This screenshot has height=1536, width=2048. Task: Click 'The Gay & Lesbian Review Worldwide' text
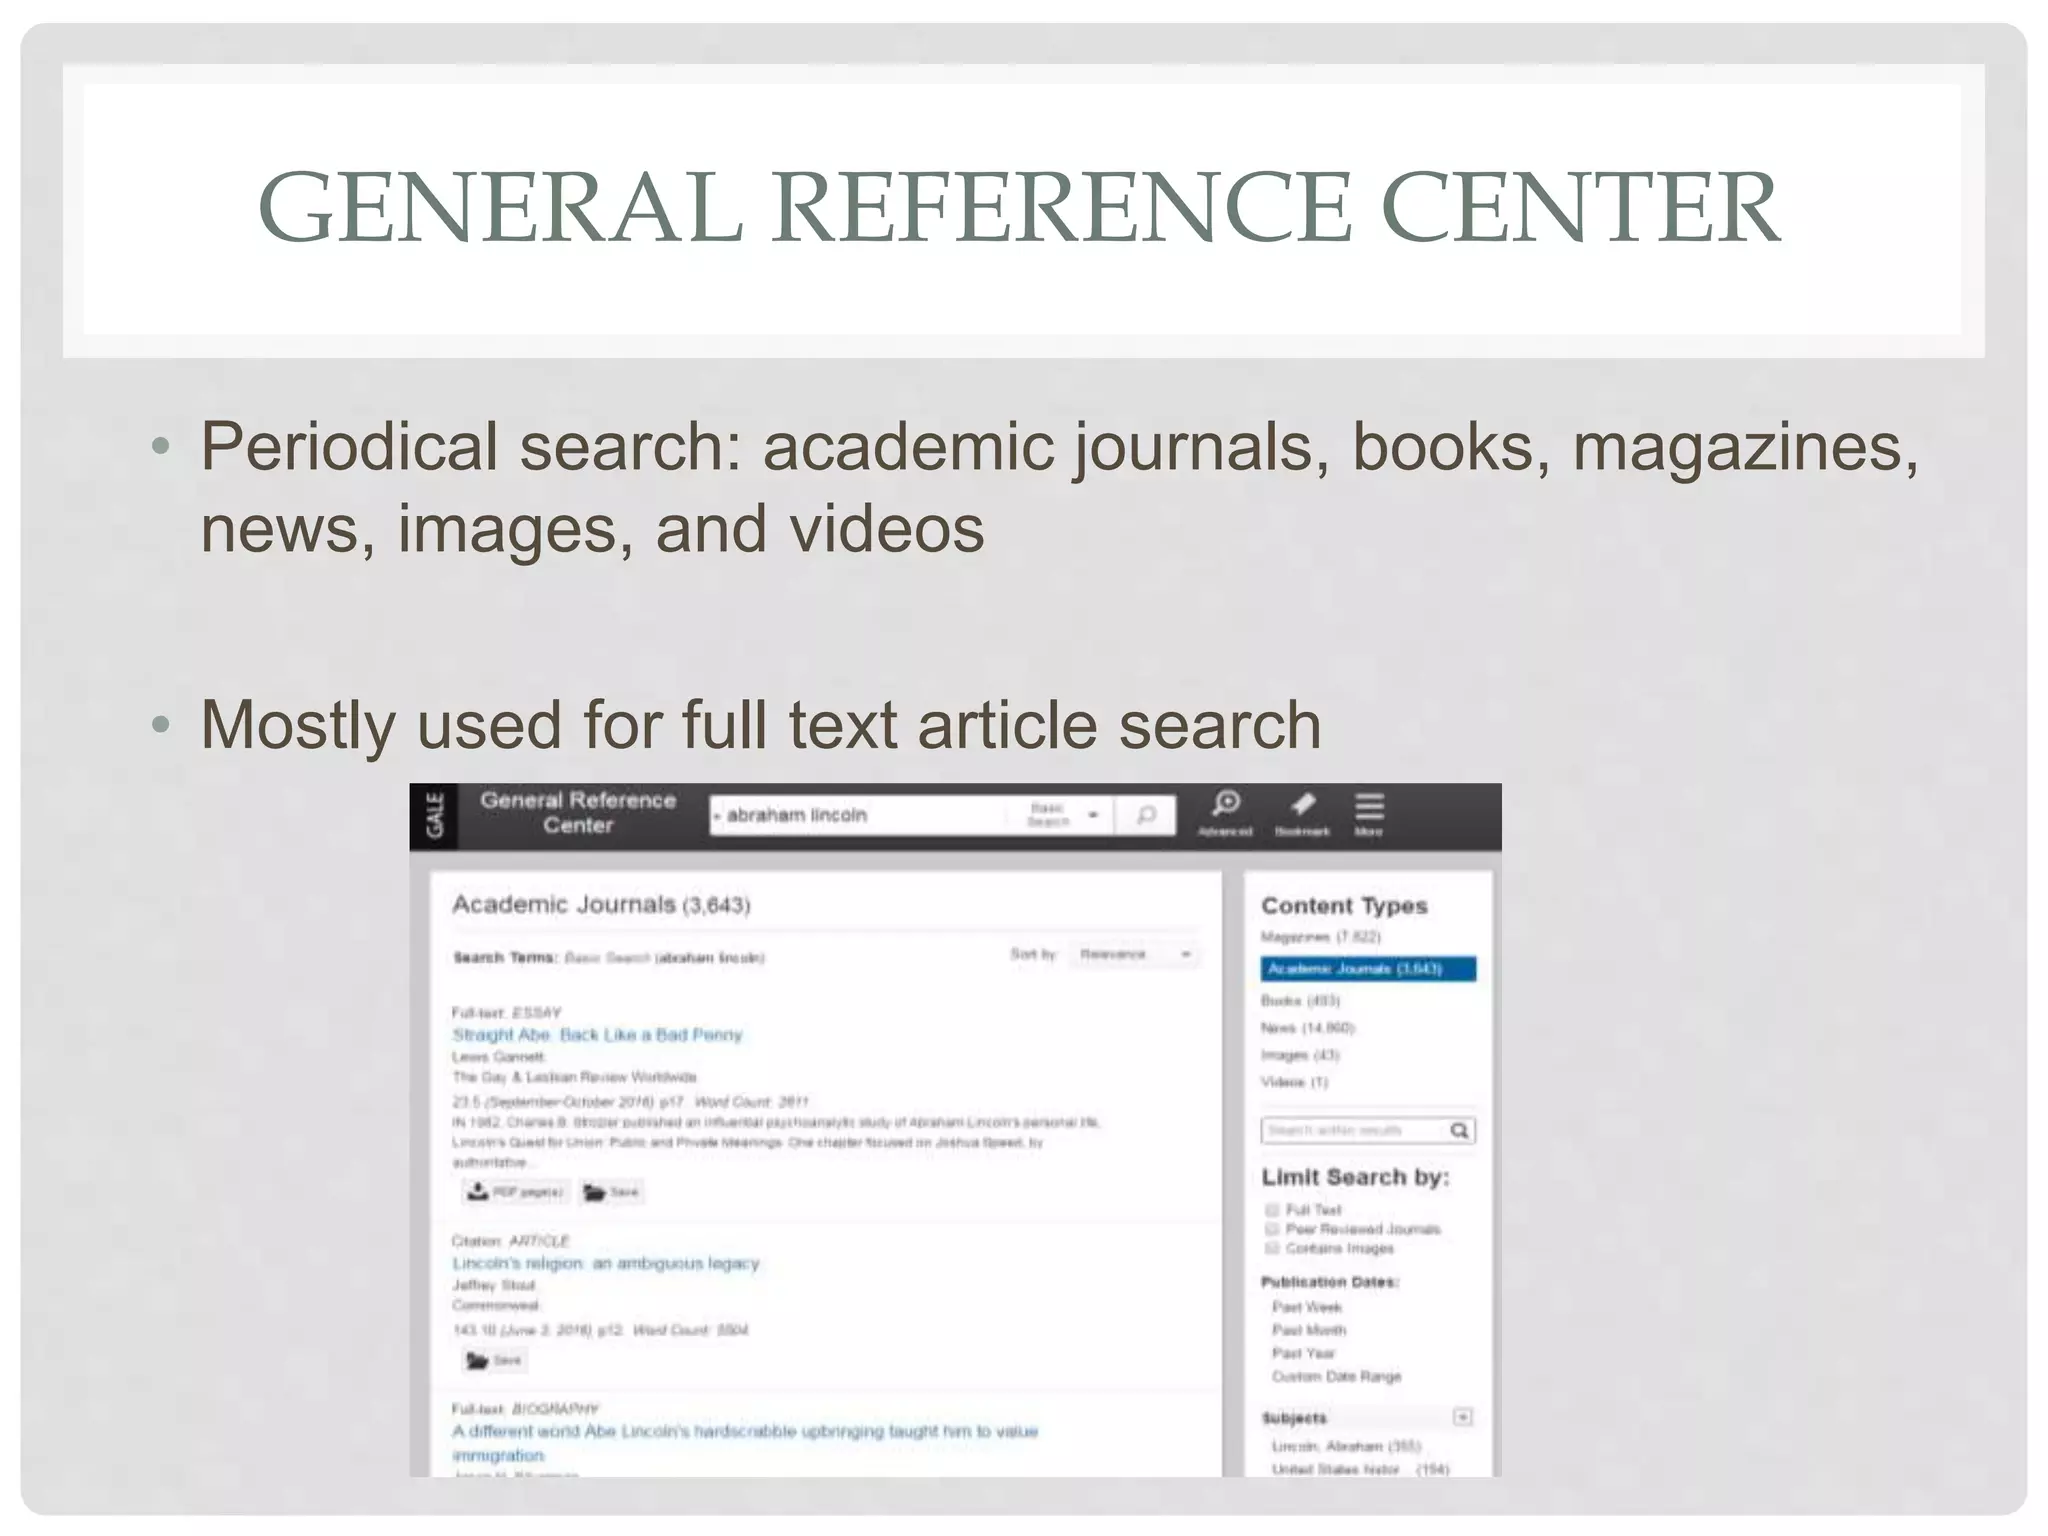tap(574, 1077)
